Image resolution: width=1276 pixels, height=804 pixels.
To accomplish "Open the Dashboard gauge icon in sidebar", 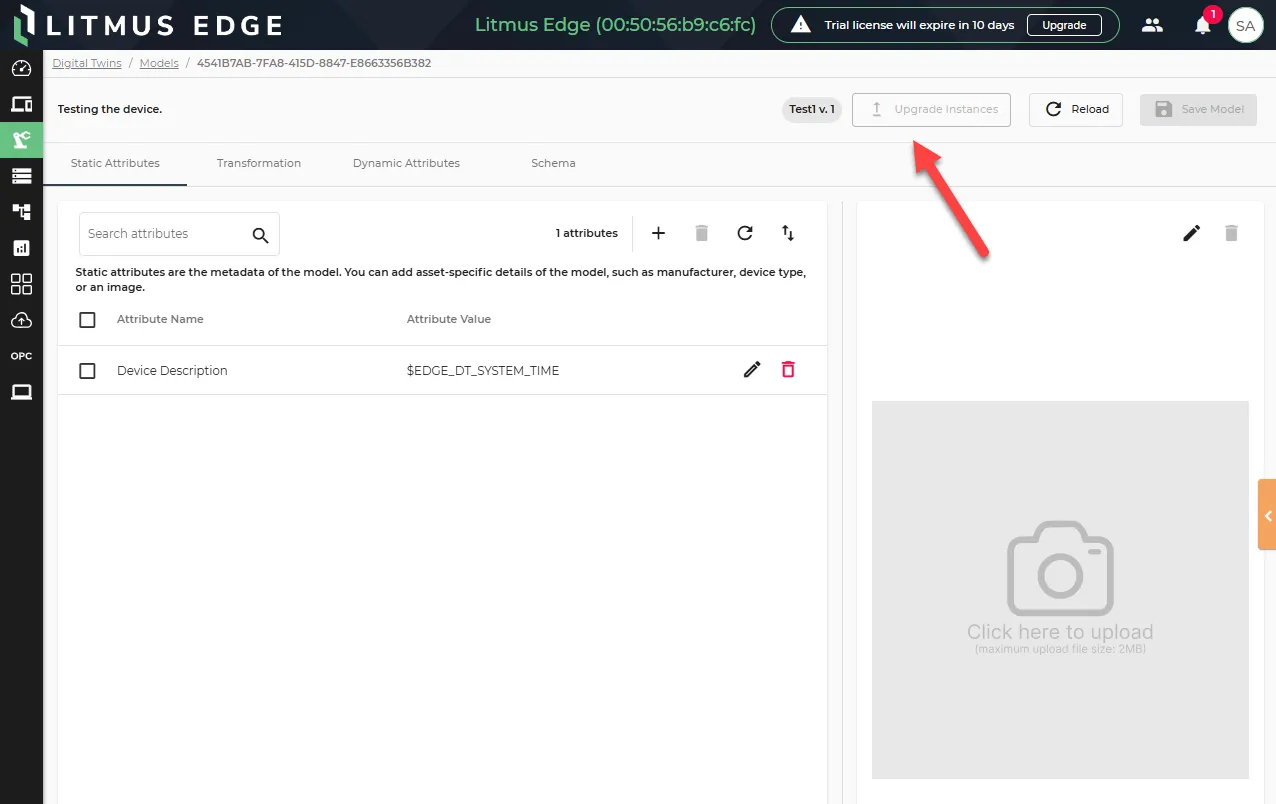I will pyautogui.click(x=21, y=69).
